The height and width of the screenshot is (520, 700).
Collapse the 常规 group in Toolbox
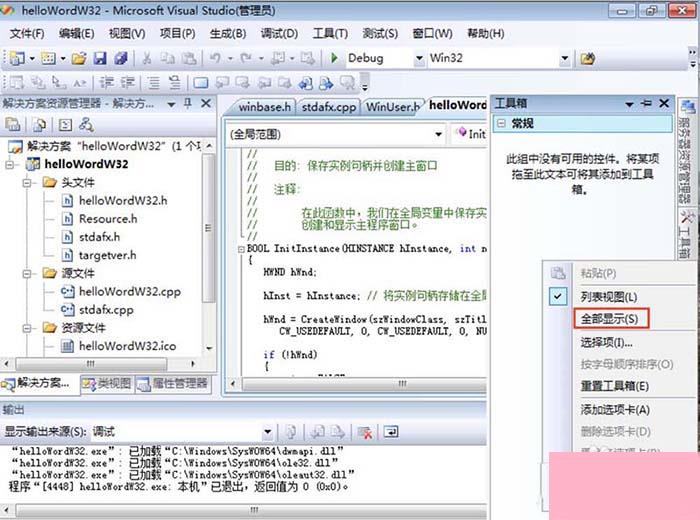point(501,123)
